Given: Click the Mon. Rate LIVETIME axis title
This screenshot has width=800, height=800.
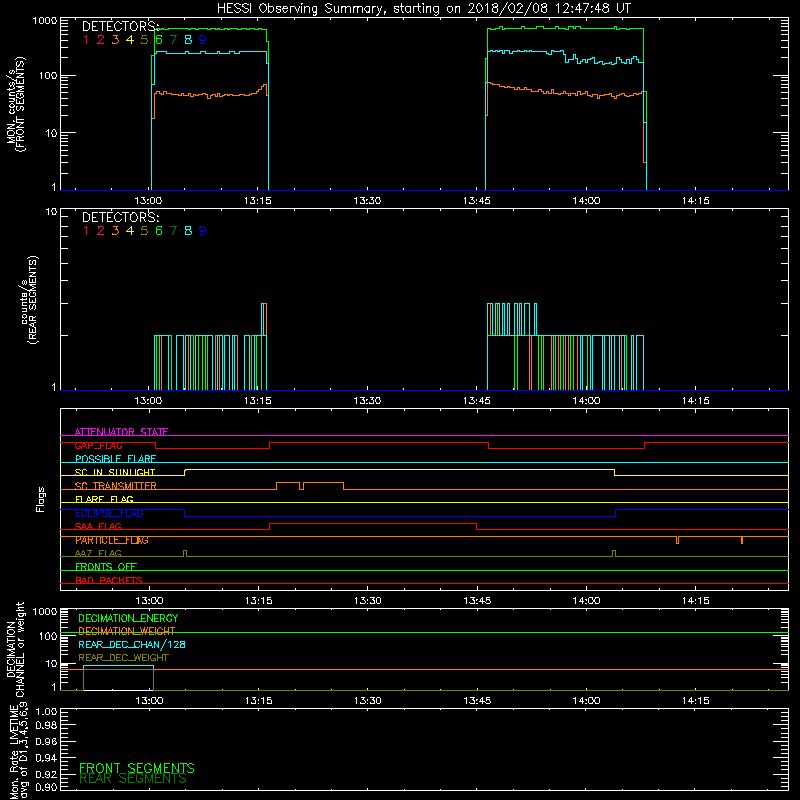Looking at the screenshot, I should (18, 751).
